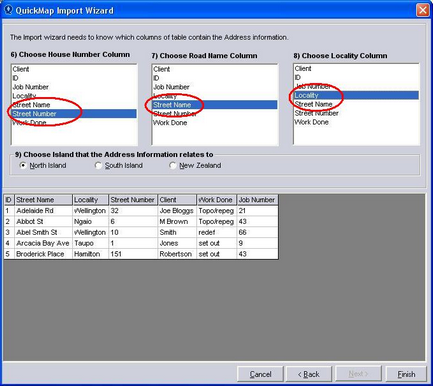Click the Jones client cell
This screenshot has height=386, width=433.
tap(177, 243)
